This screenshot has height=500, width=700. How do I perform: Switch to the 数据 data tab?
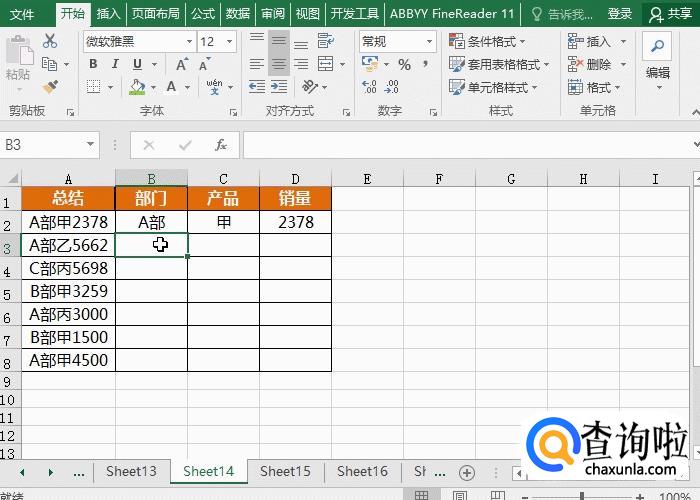[238, 14]
